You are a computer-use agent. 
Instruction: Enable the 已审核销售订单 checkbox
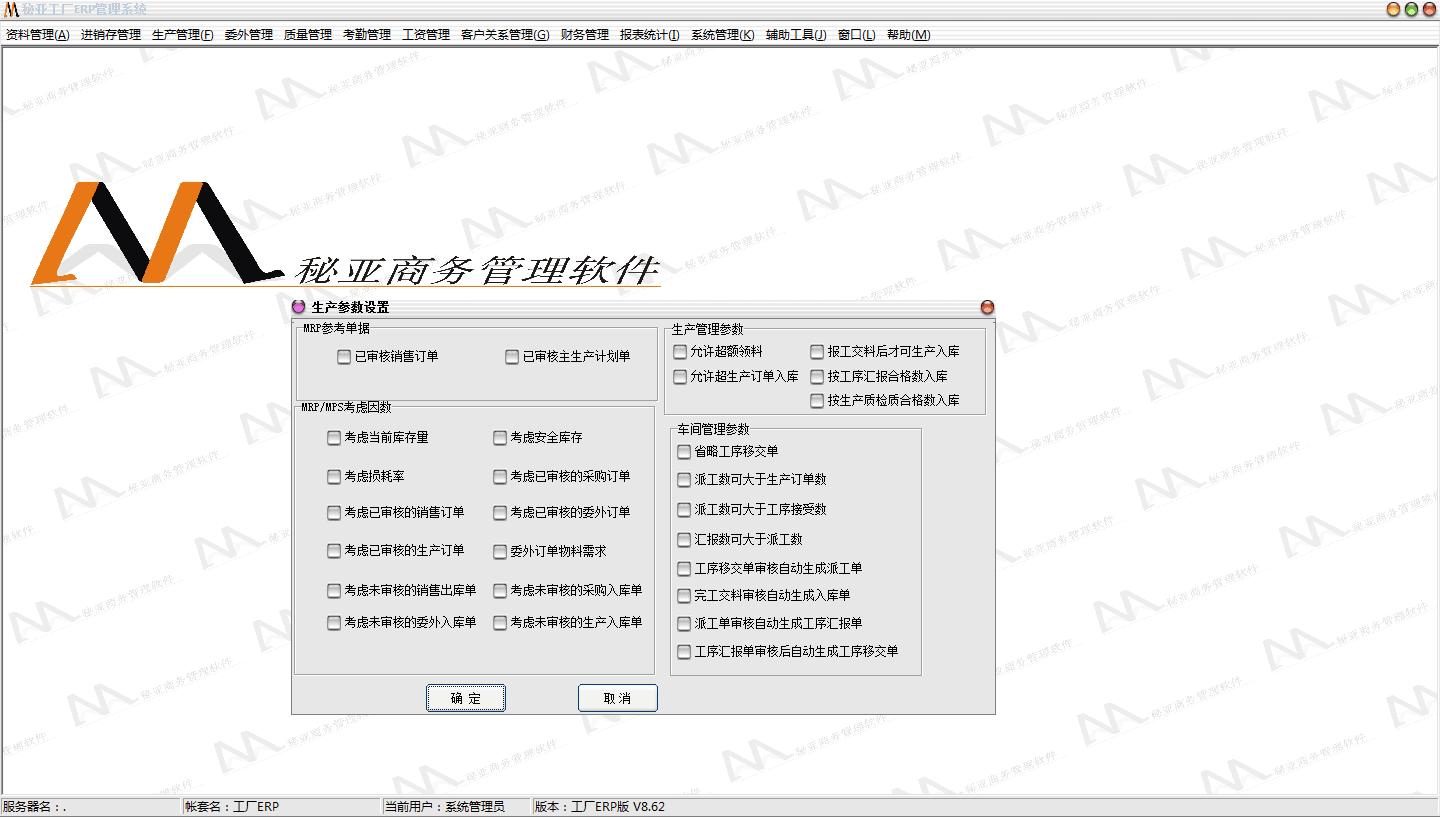tap(344, 356)
